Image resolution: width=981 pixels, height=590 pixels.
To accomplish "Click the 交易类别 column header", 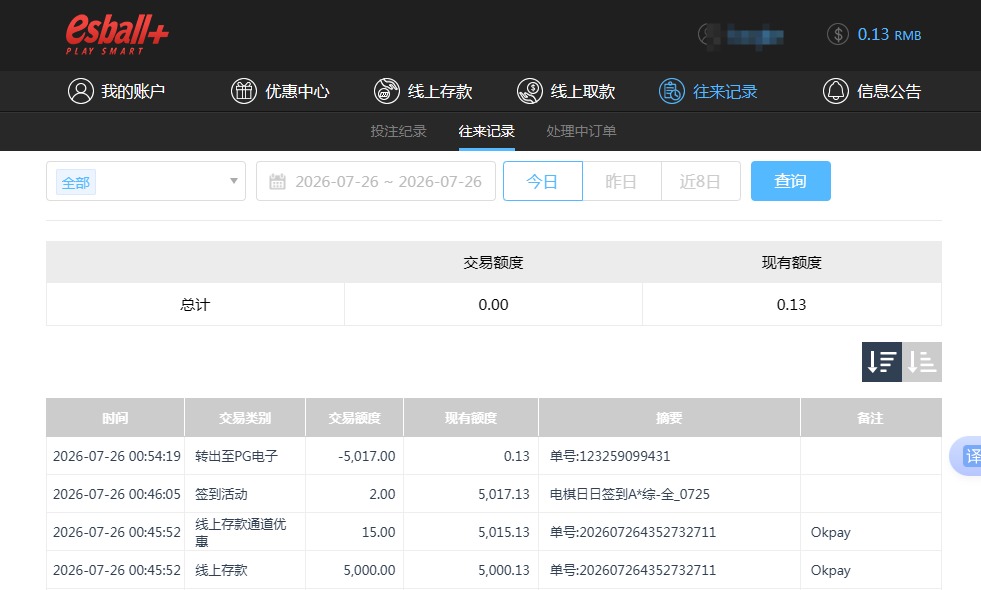I will click(x=245, y=417).
